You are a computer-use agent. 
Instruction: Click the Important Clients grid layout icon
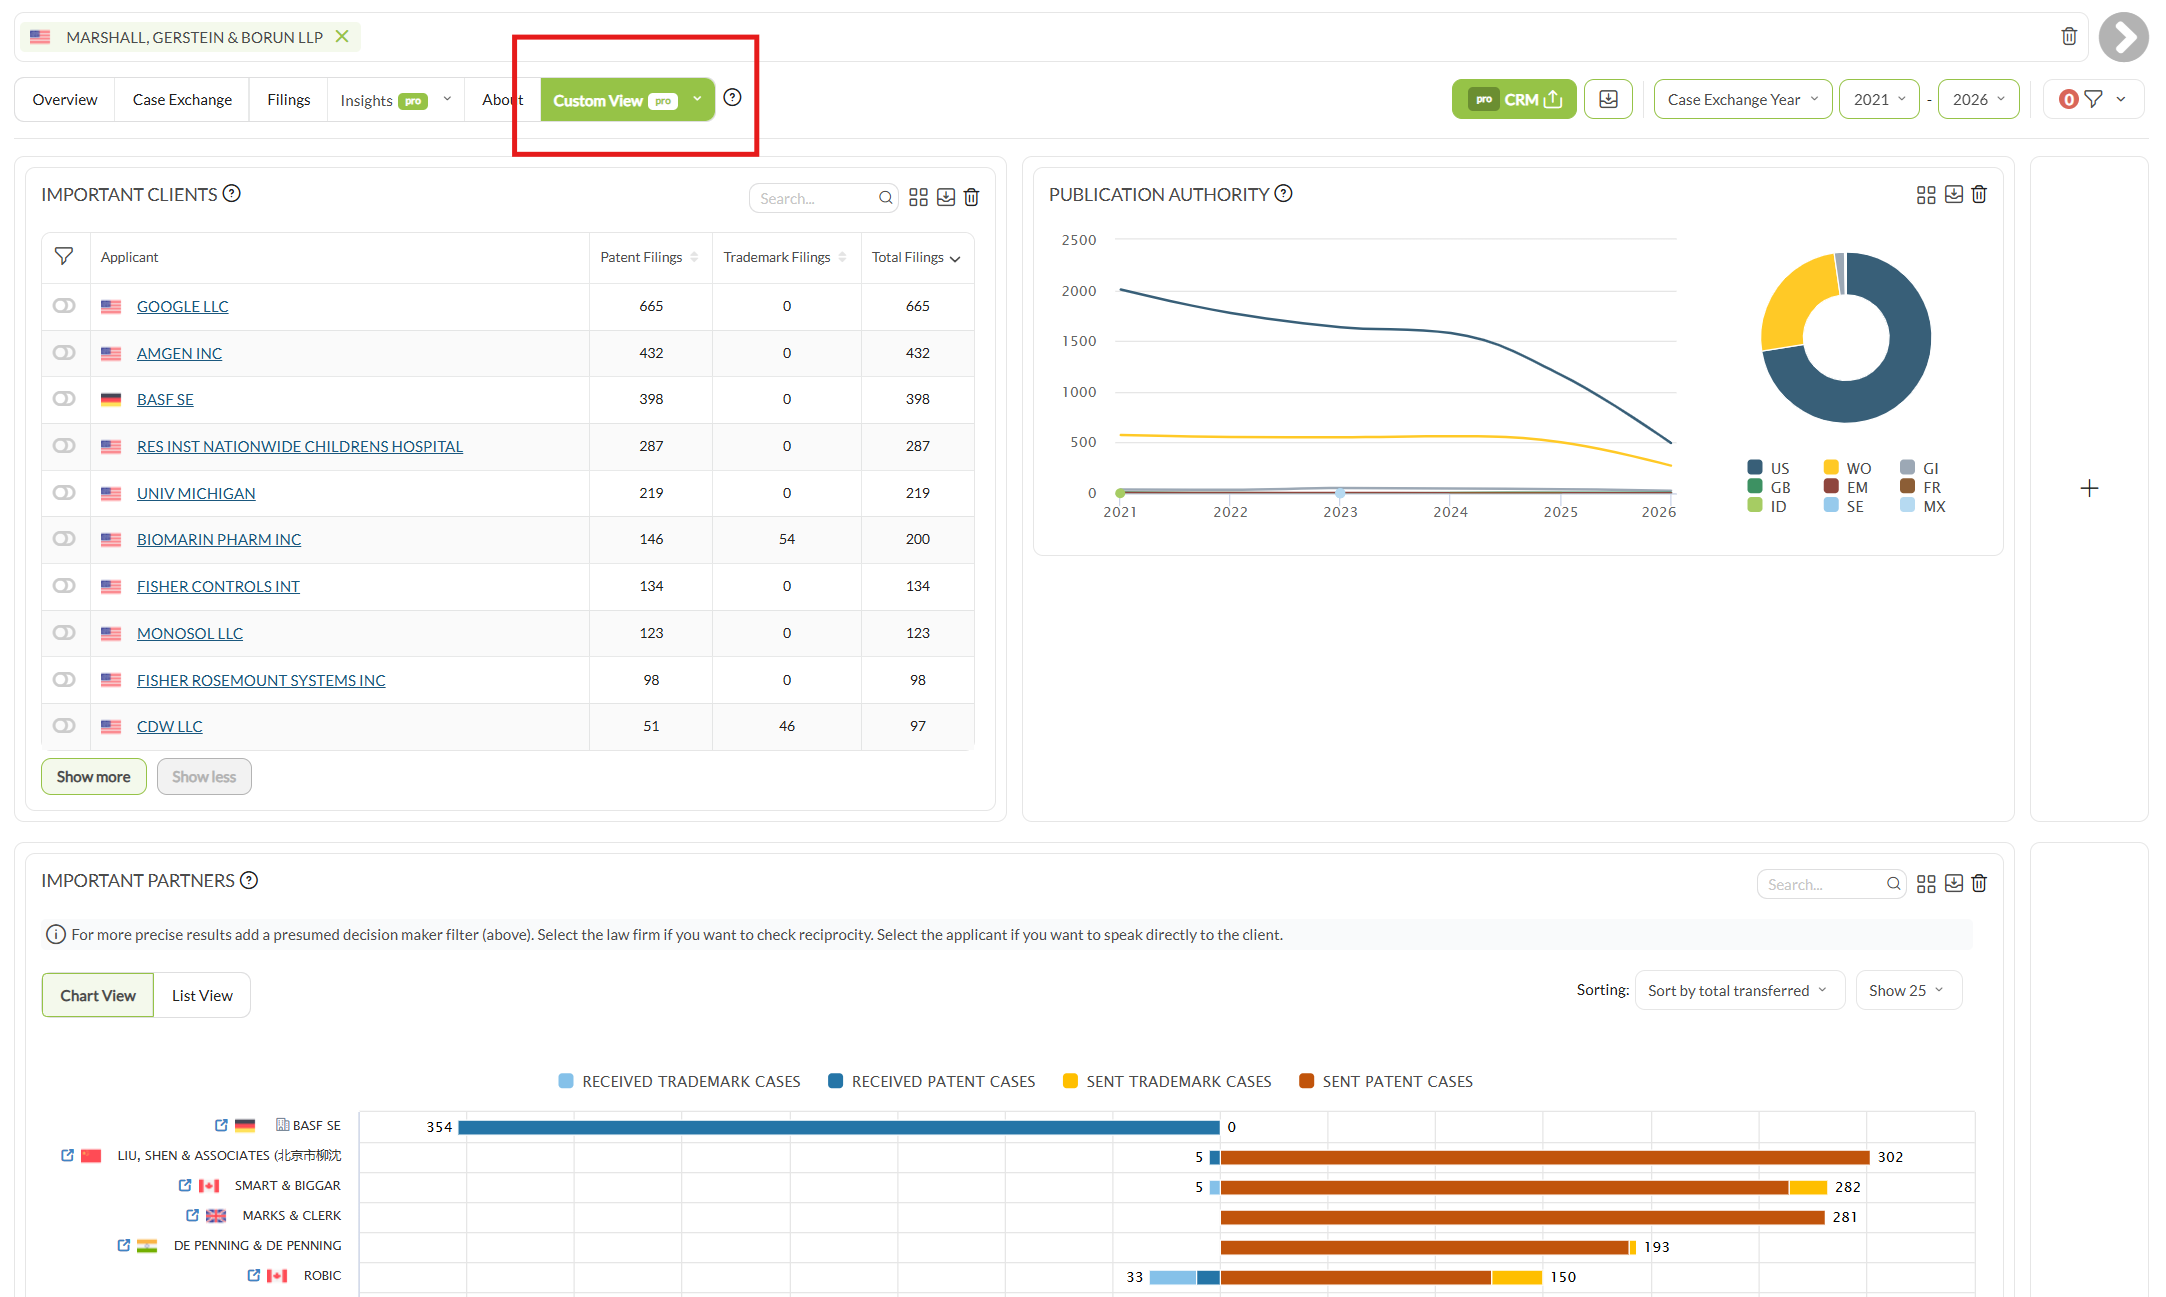point(919,197)
